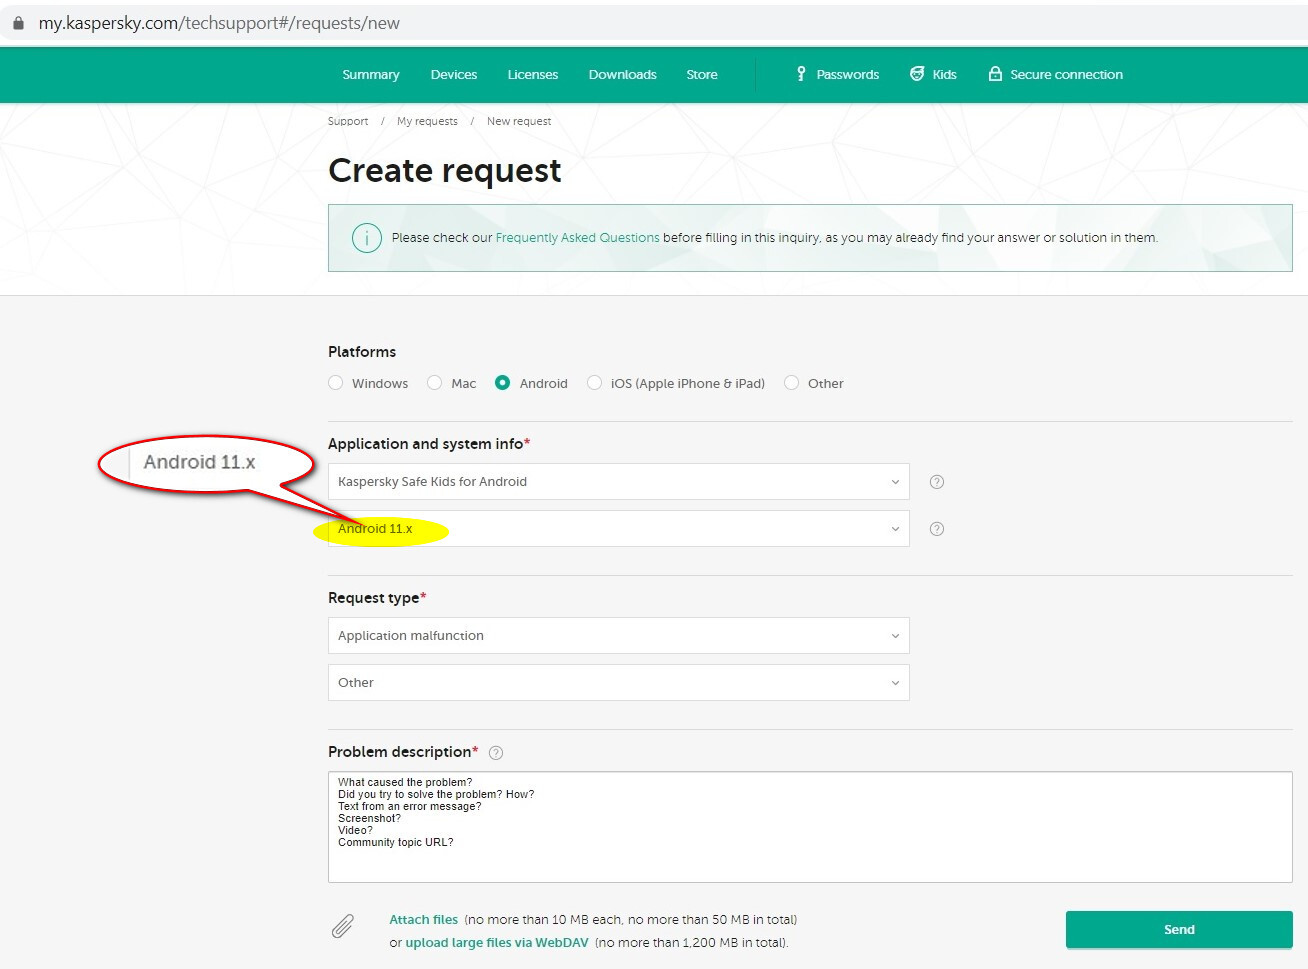Open help icon beside Android 11.x dropdown
This screenshot has height=969, width=1308.
point(937,529)
